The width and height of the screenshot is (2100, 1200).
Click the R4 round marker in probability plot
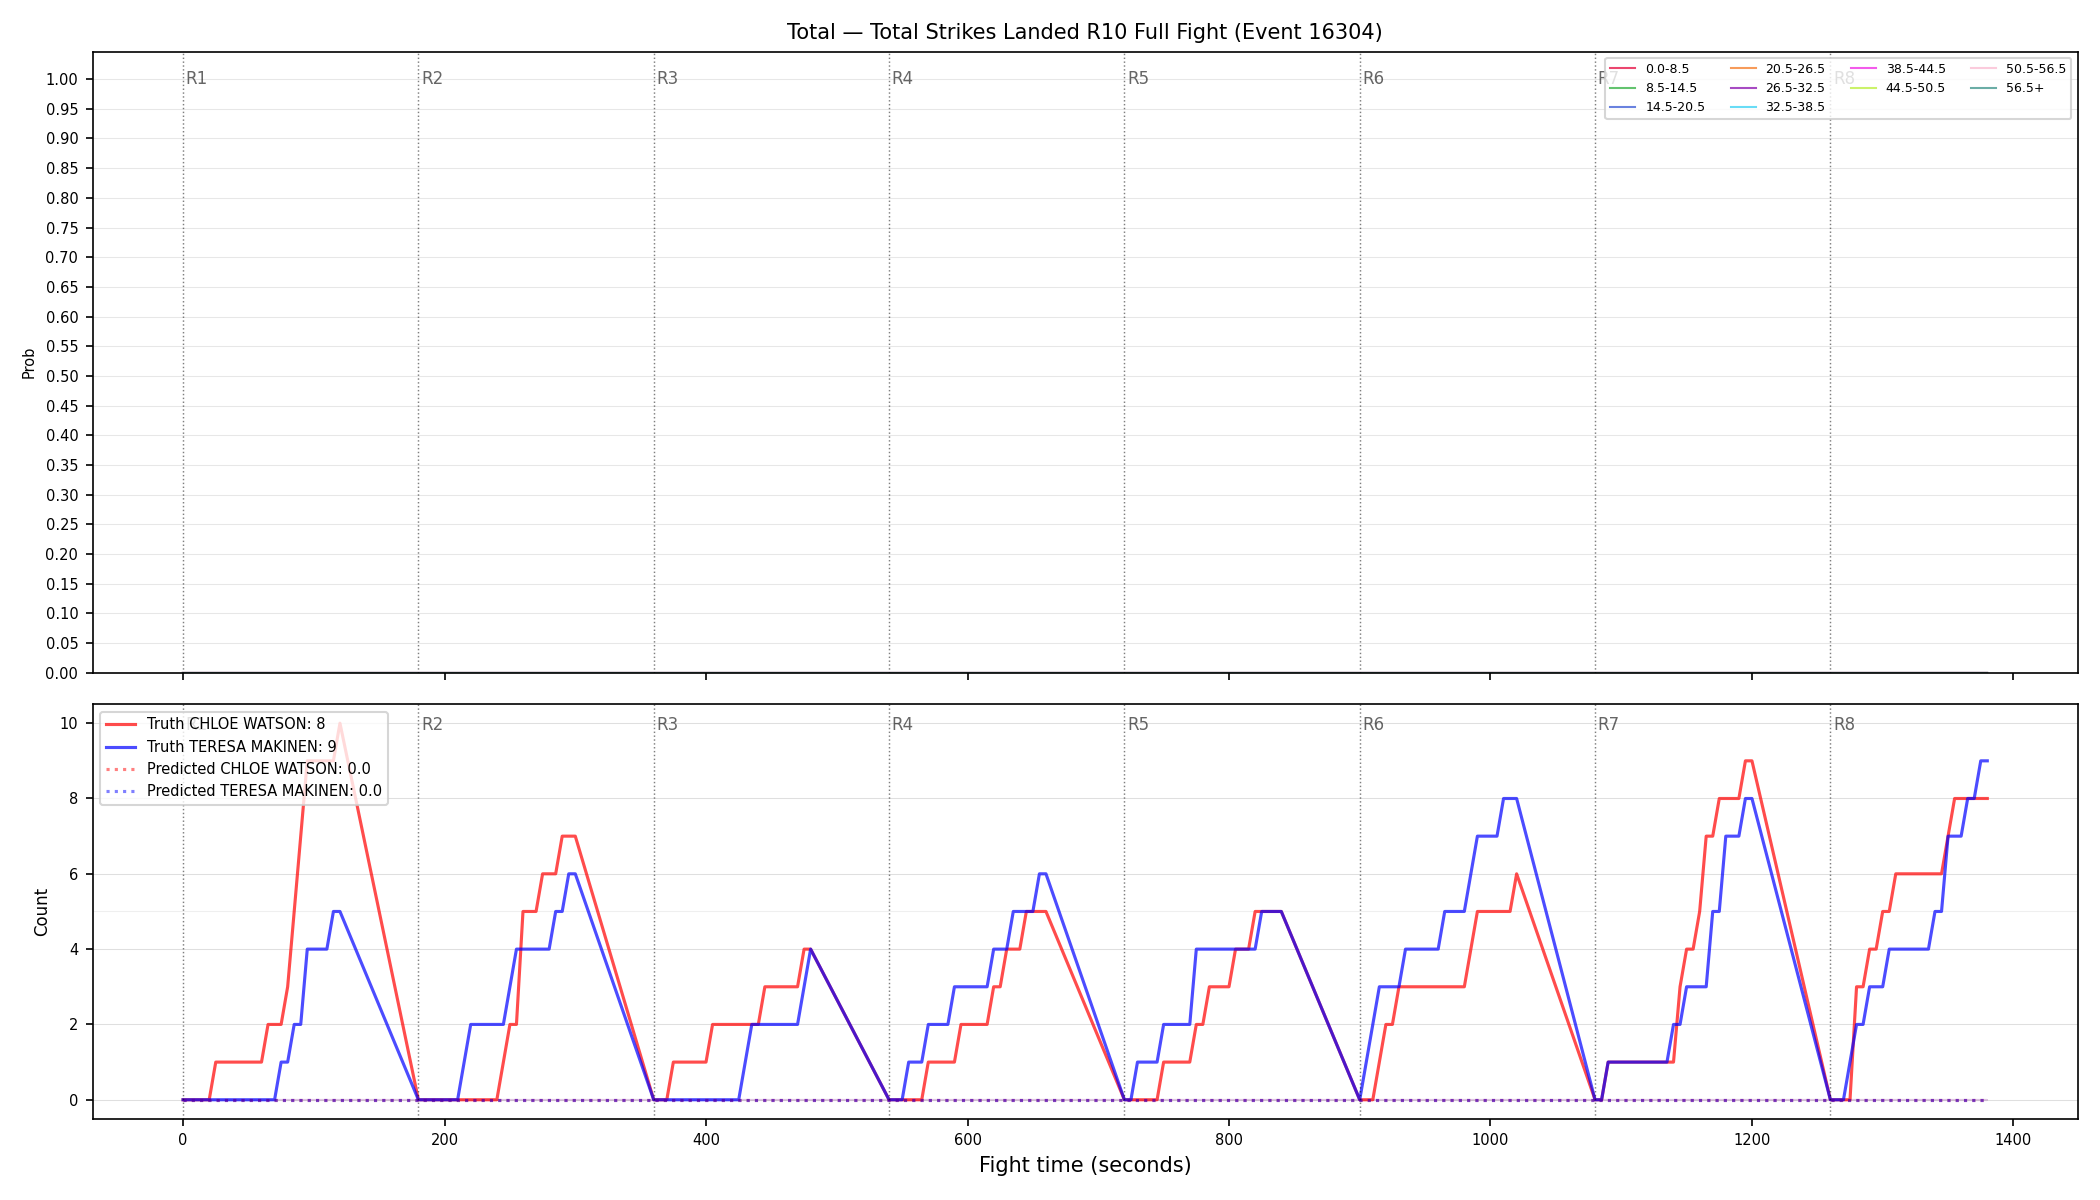tap(902, 78)
